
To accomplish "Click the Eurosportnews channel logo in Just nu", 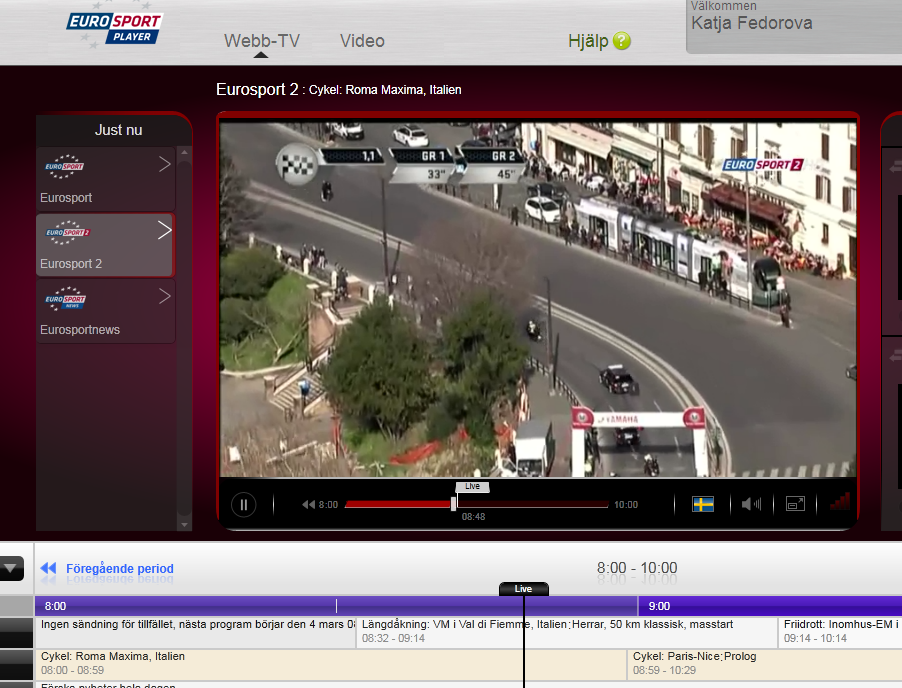I will click(x=65, y=299).
